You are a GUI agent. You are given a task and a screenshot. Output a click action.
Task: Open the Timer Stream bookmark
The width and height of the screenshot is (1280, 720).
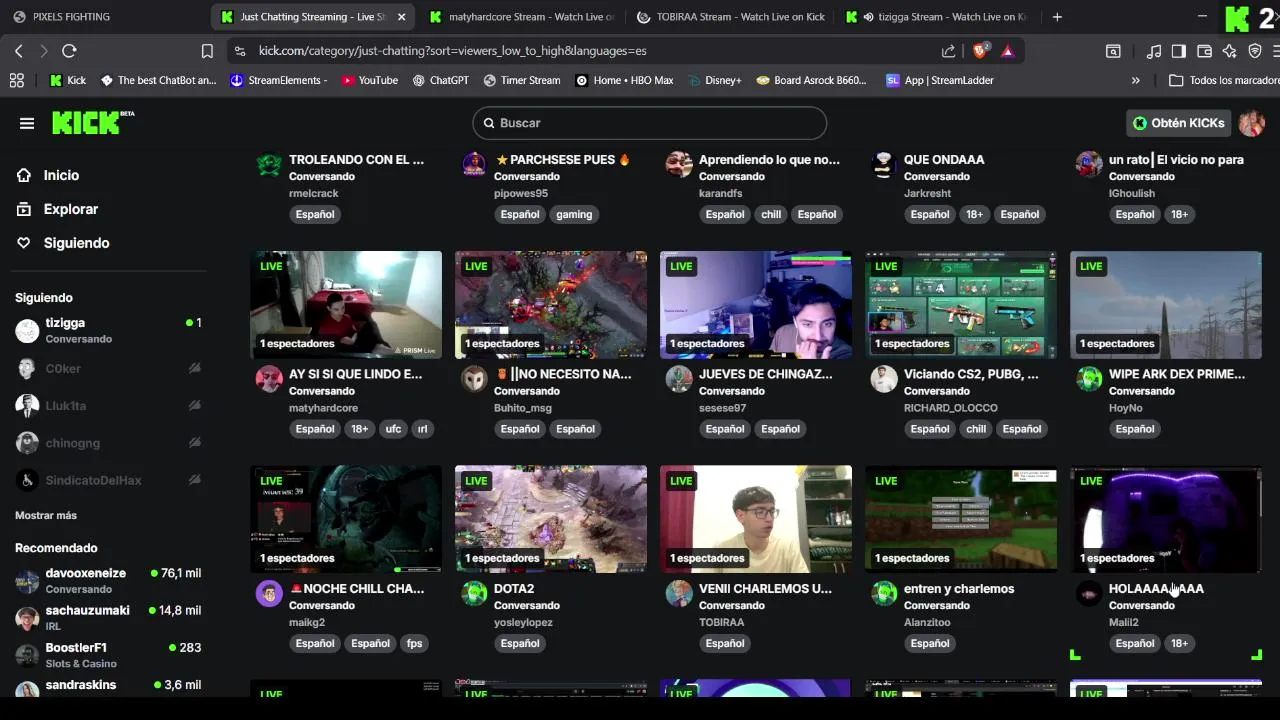(522, 80)
